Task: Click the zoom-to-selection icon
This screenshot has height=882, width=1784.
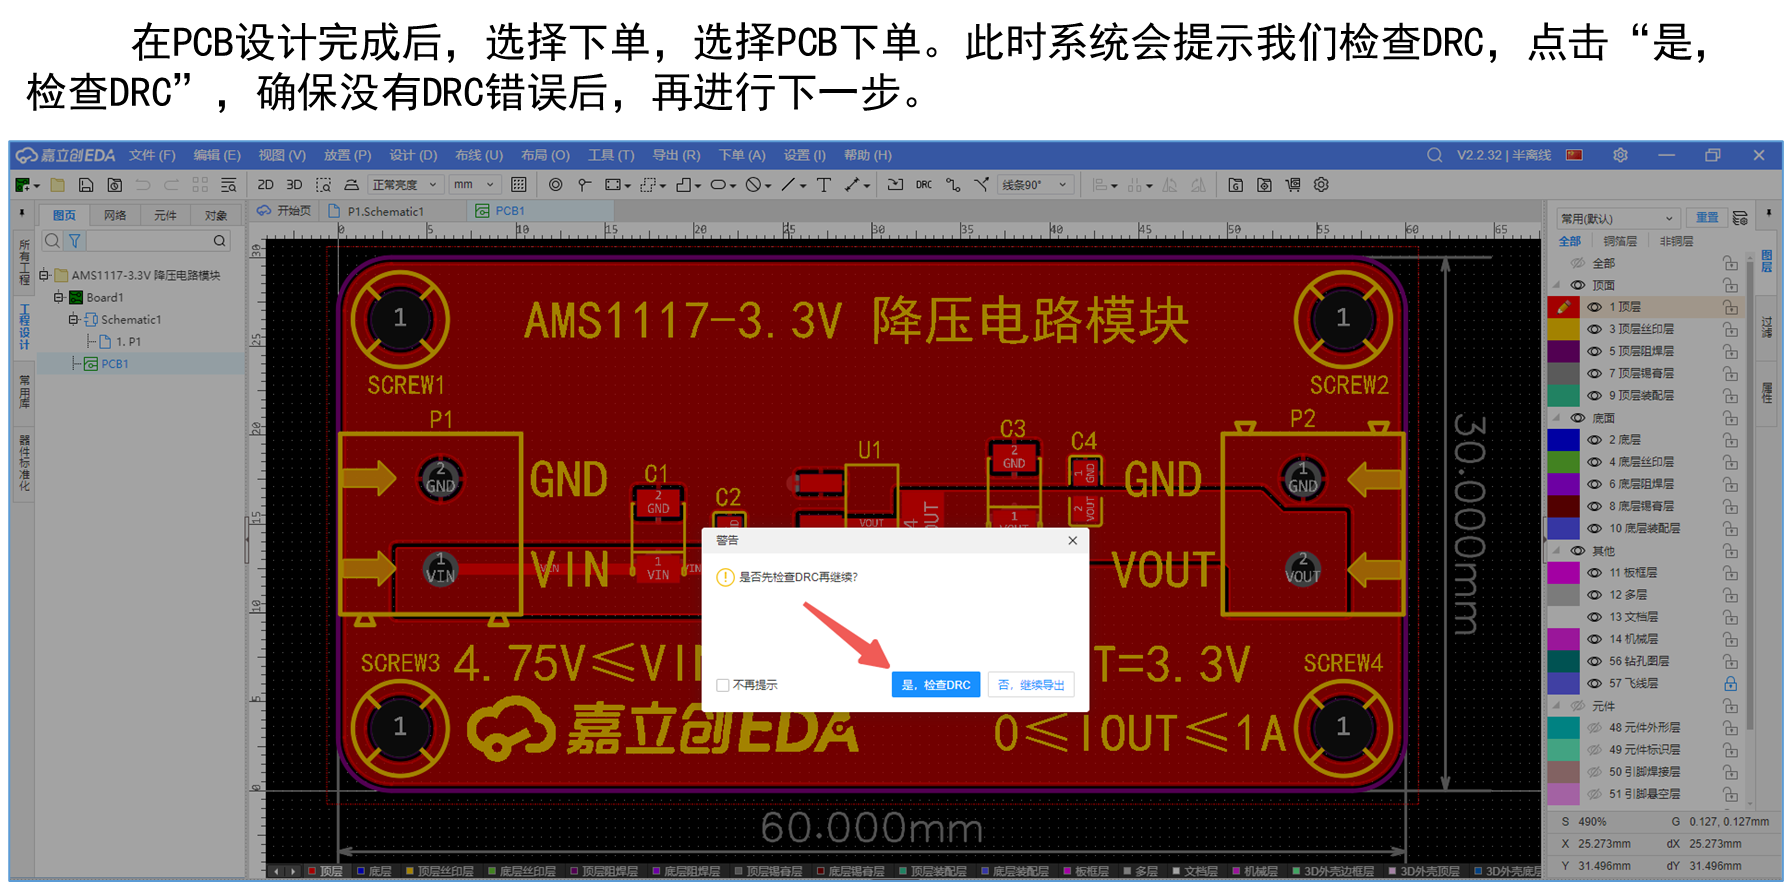Action: pos(323,185)
